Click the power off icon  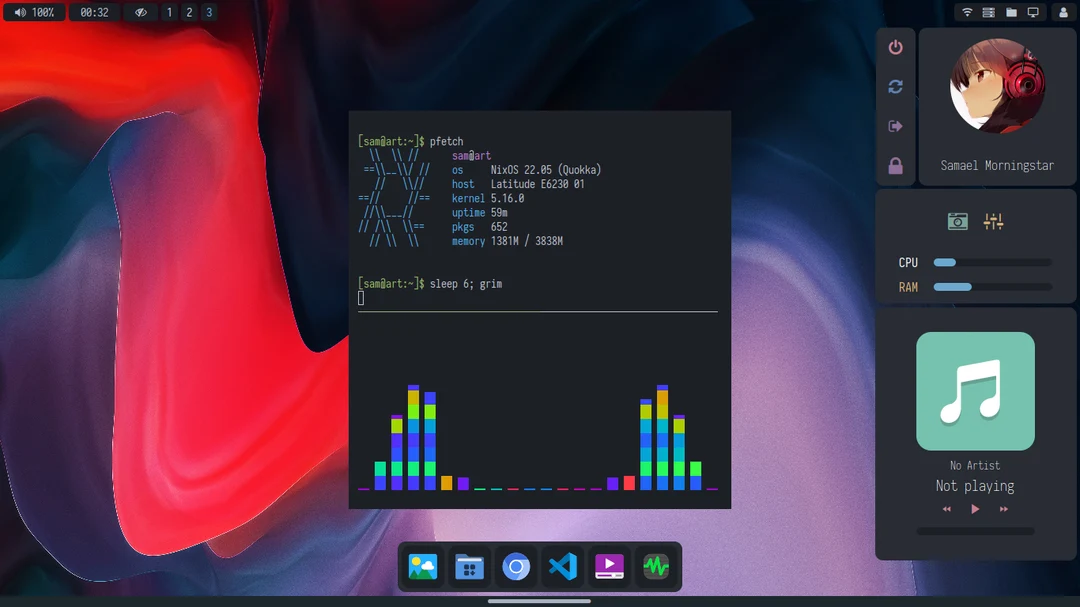point(895,47)
